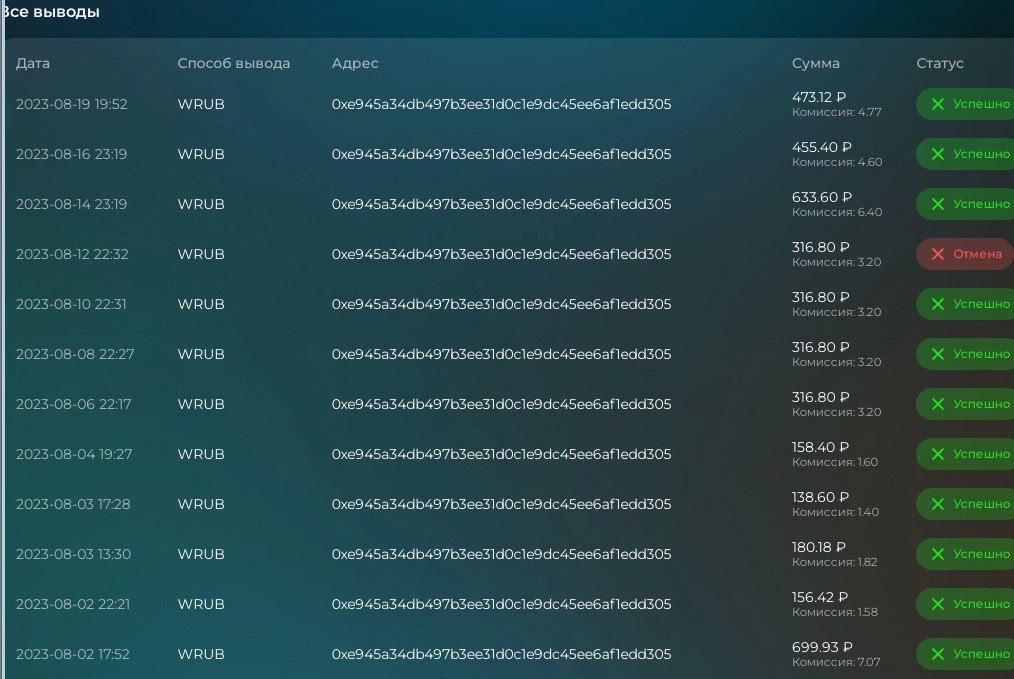Click the amount 699.93 ₽
The image size is (1014, 679).
coord(823,647)
